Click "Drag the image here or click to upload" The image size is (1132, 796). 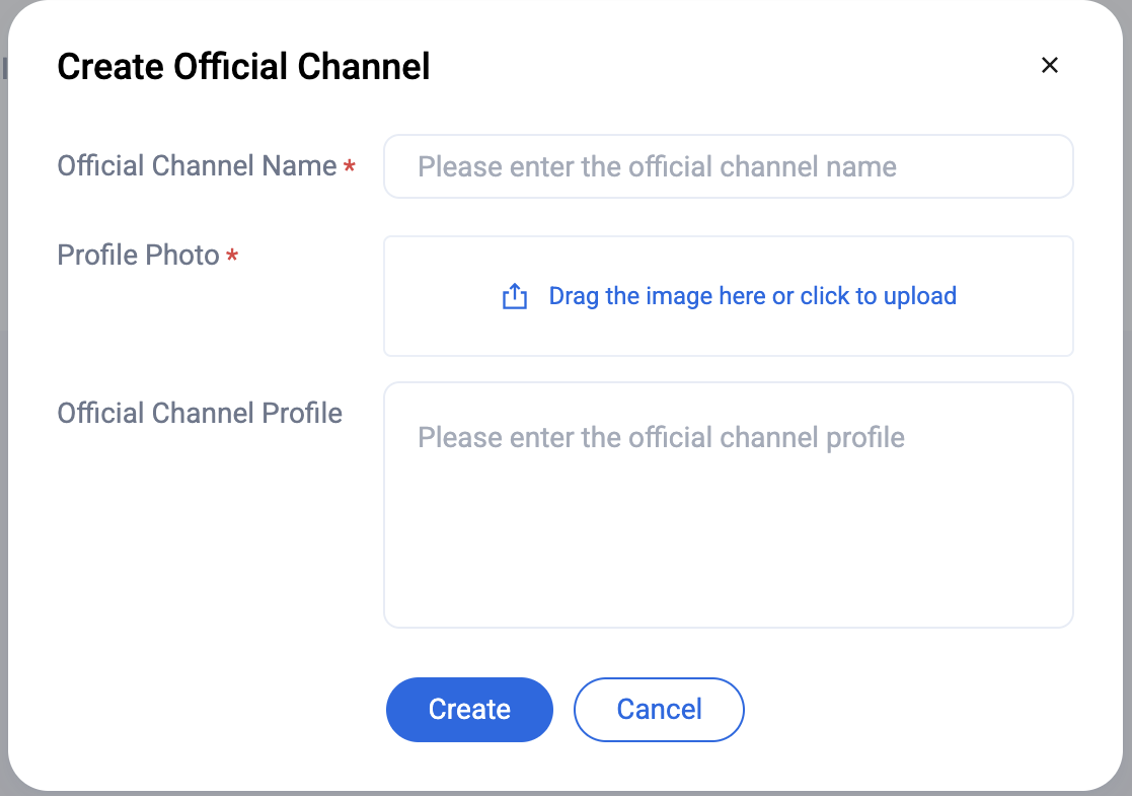pos(752,296)
